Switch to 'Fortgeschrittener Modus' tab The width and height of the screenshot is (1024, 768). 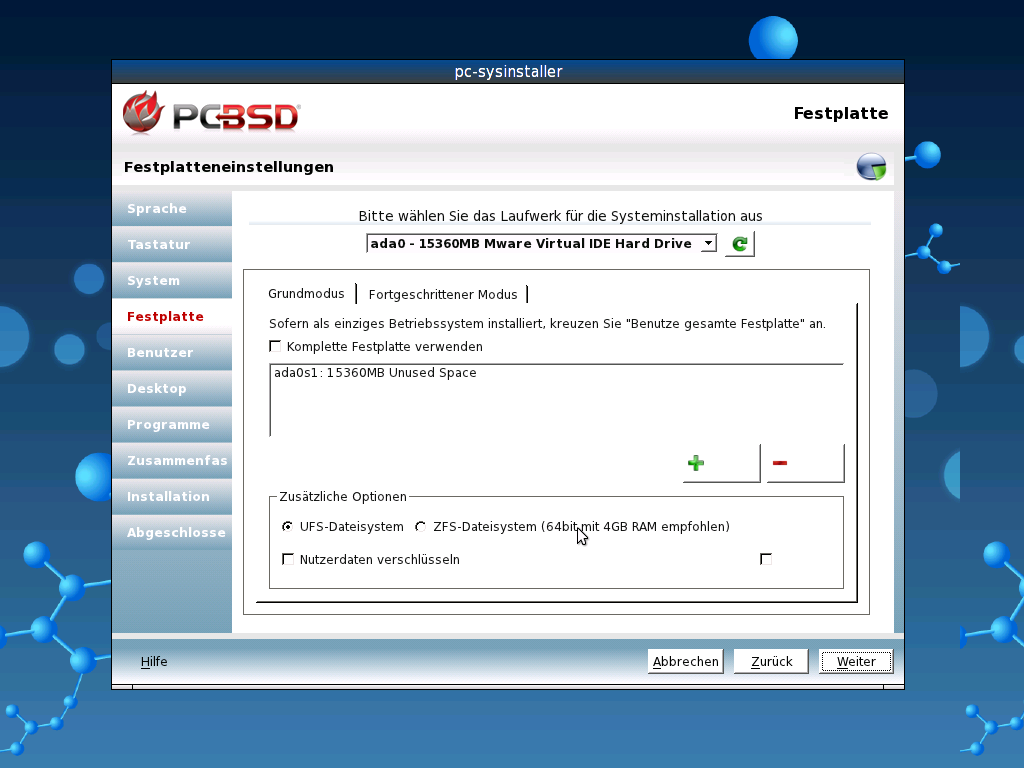[x=444, y=294]
